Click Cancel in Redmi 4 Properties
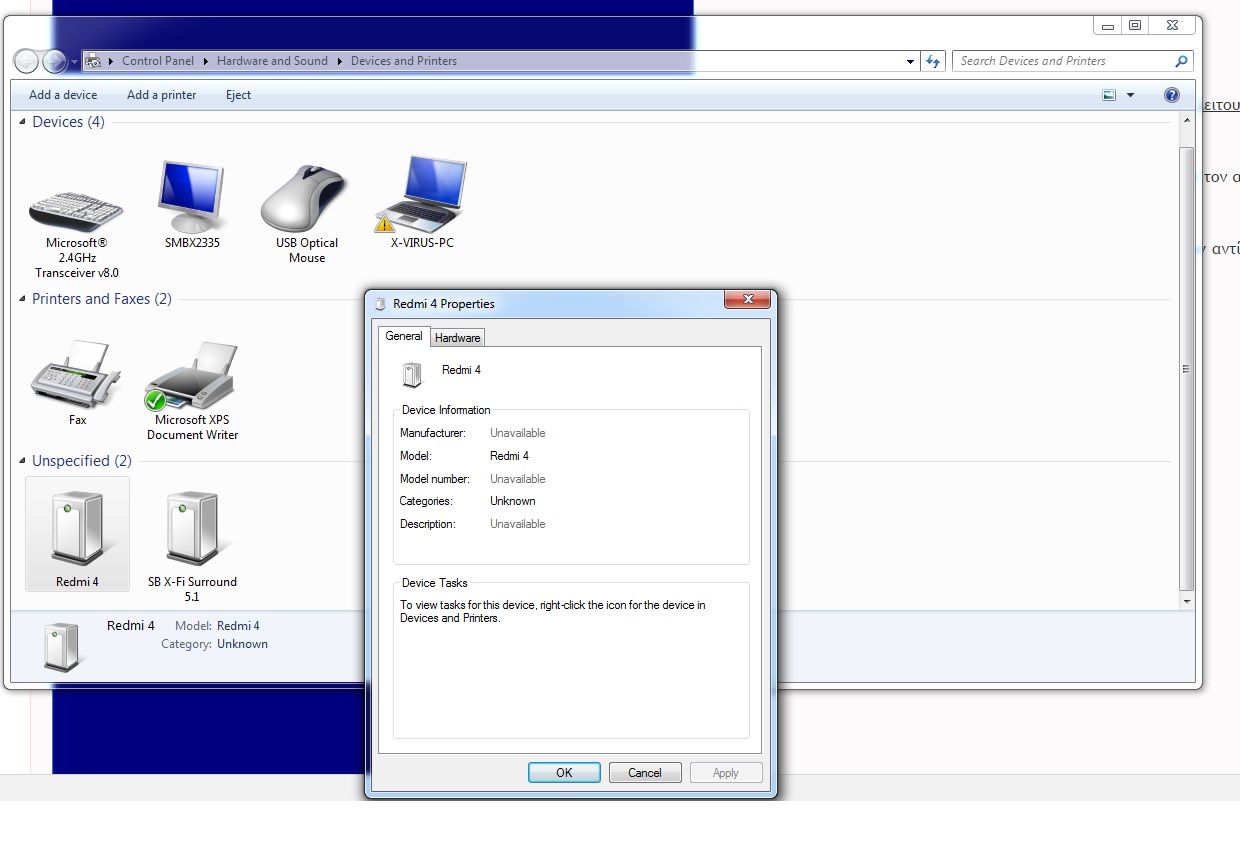The height and width of the screenshot is (868, 1240). [645, 772]
